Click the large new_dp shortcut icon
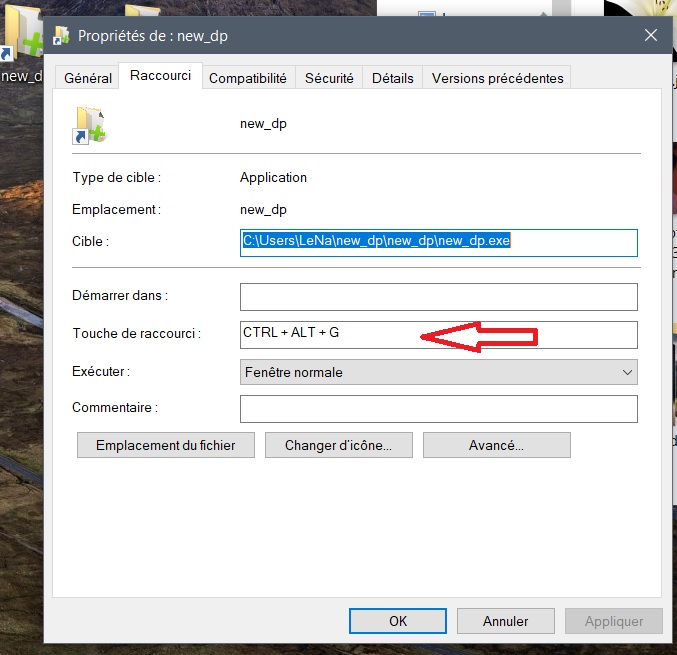The image size is (677, 655). [x=89, y=124]
